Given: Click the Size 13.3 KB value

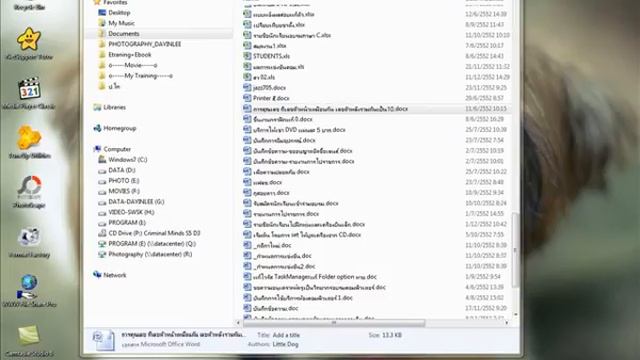Looking at the screenshot, I should click(392, 335).
